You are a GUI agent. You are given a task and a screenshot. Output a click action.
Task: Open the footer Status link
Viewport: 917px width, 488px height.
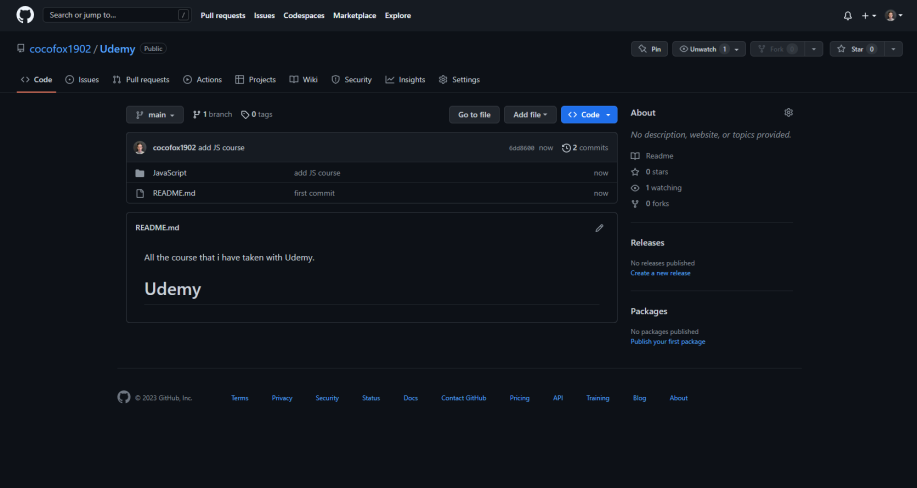point(371,398)
